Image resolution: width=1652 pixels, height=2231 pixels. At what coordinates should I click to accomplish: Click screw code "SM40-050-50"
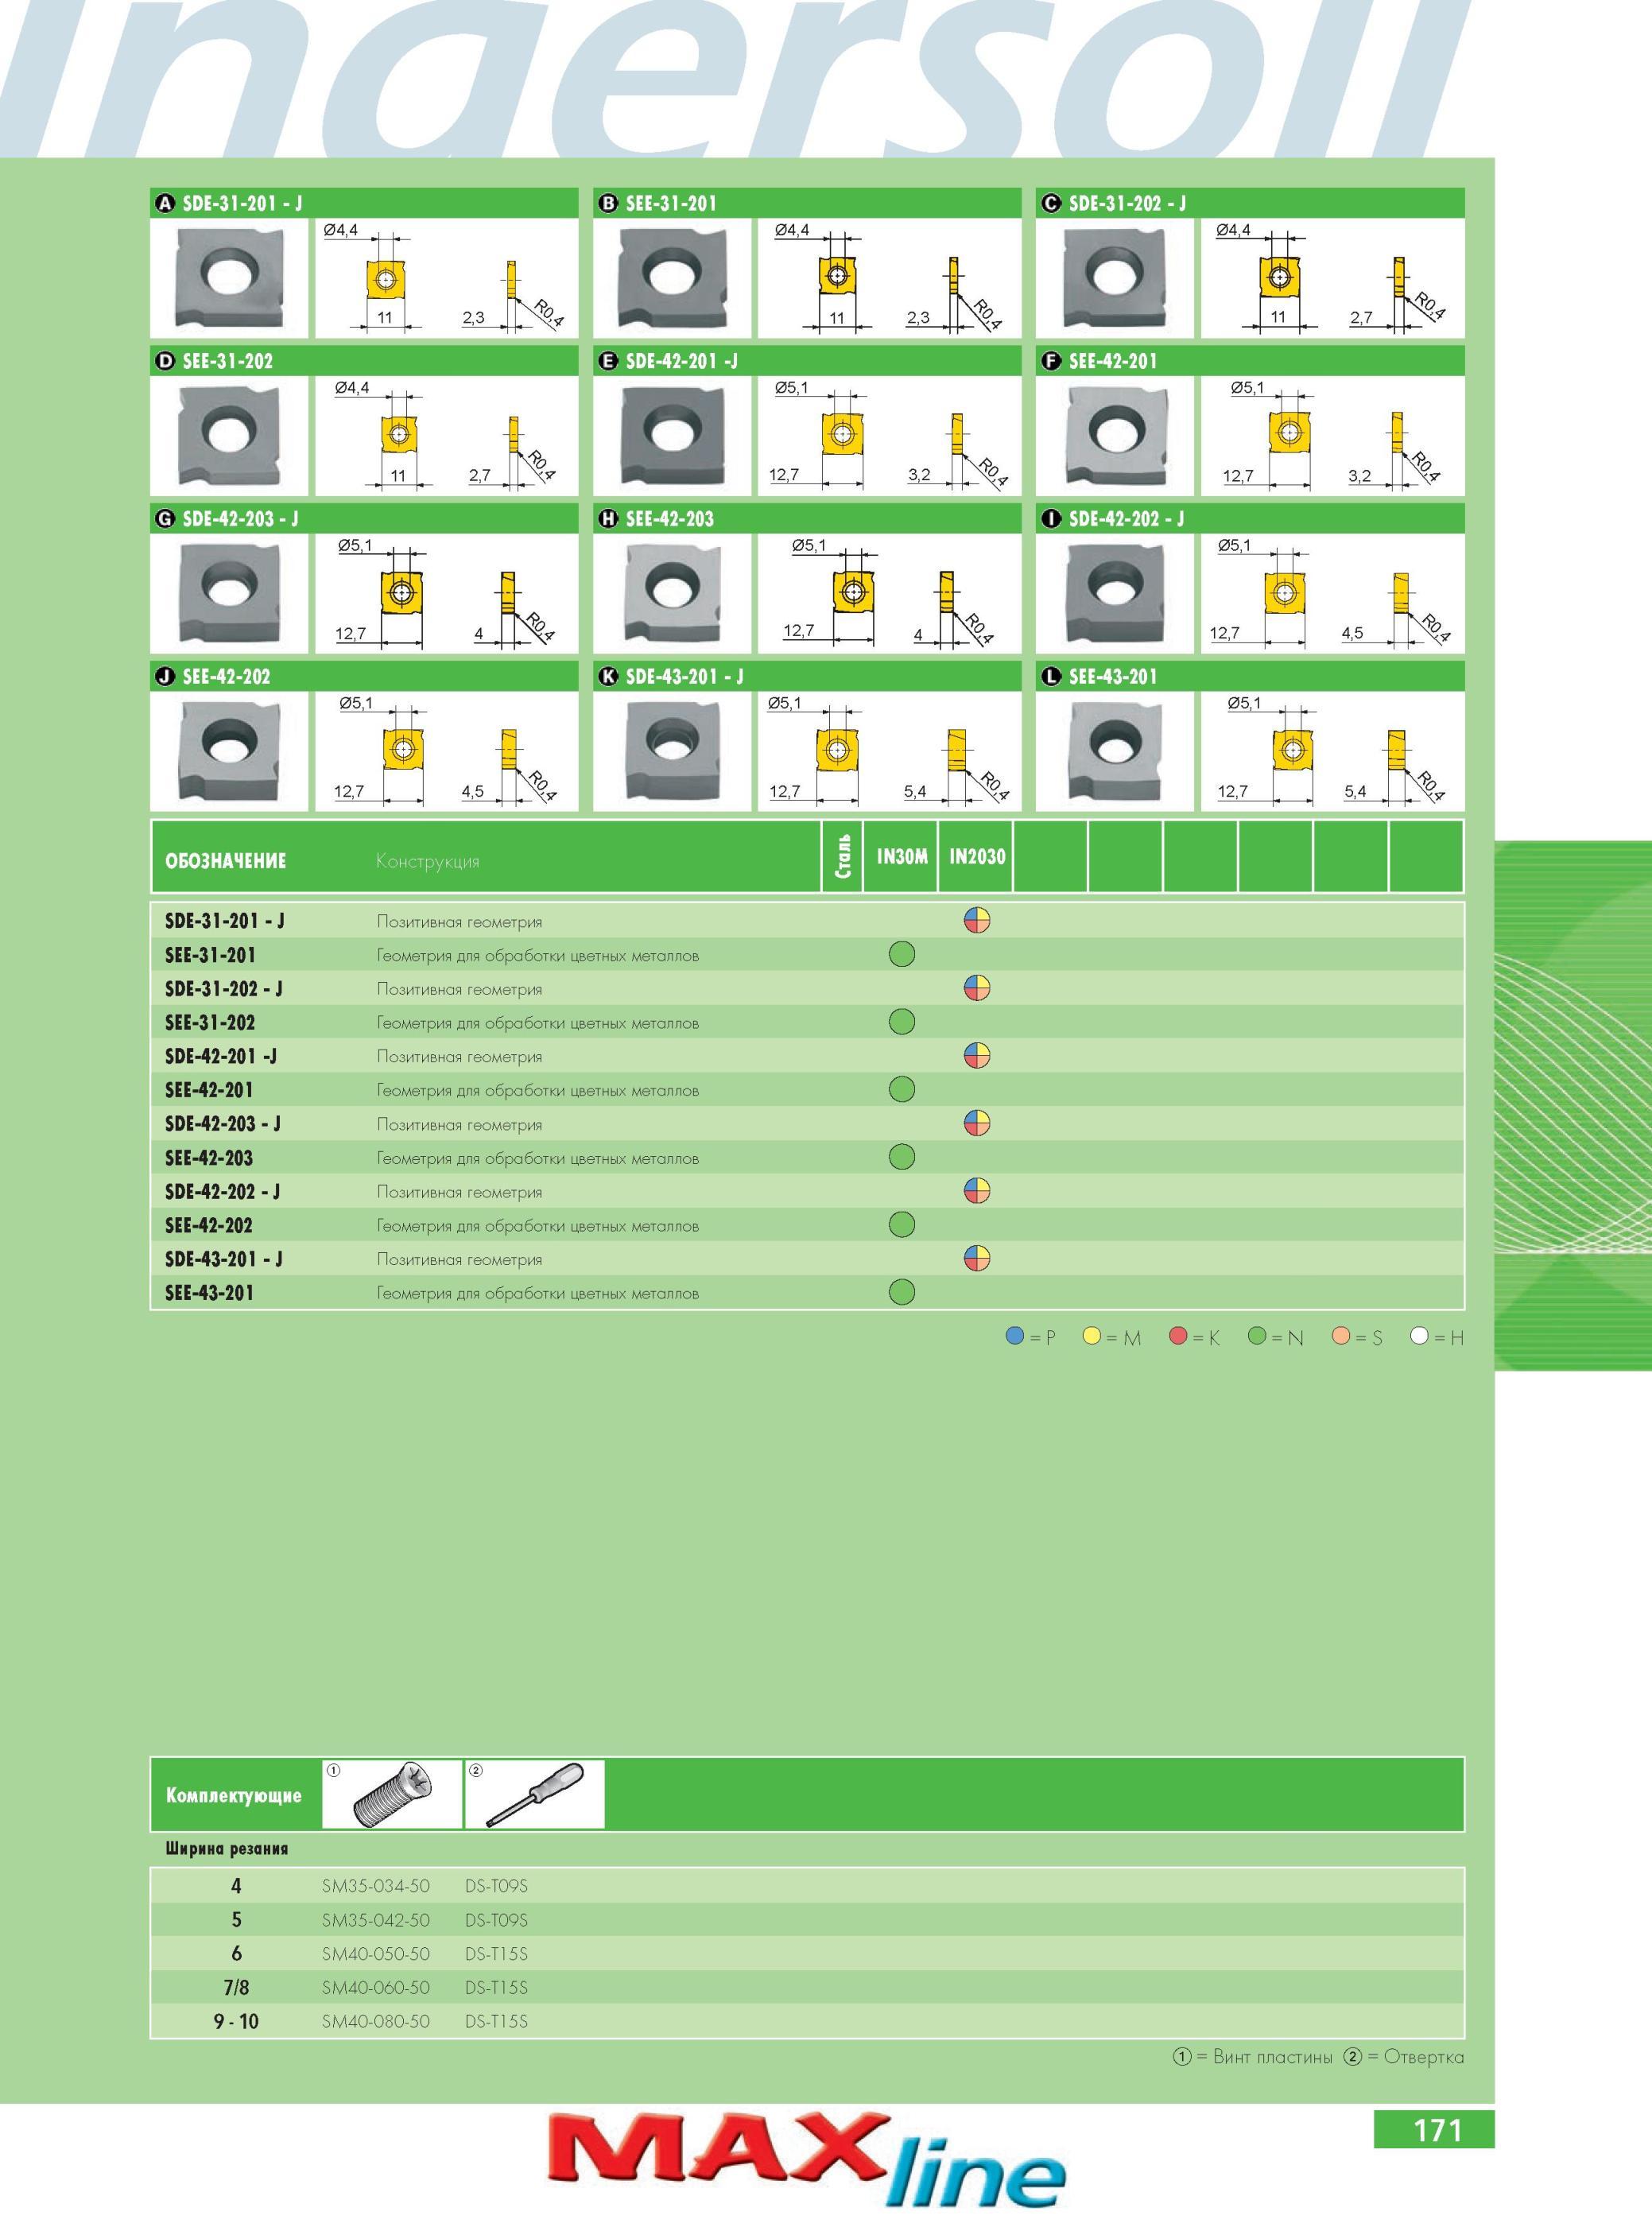(376, 1954)
